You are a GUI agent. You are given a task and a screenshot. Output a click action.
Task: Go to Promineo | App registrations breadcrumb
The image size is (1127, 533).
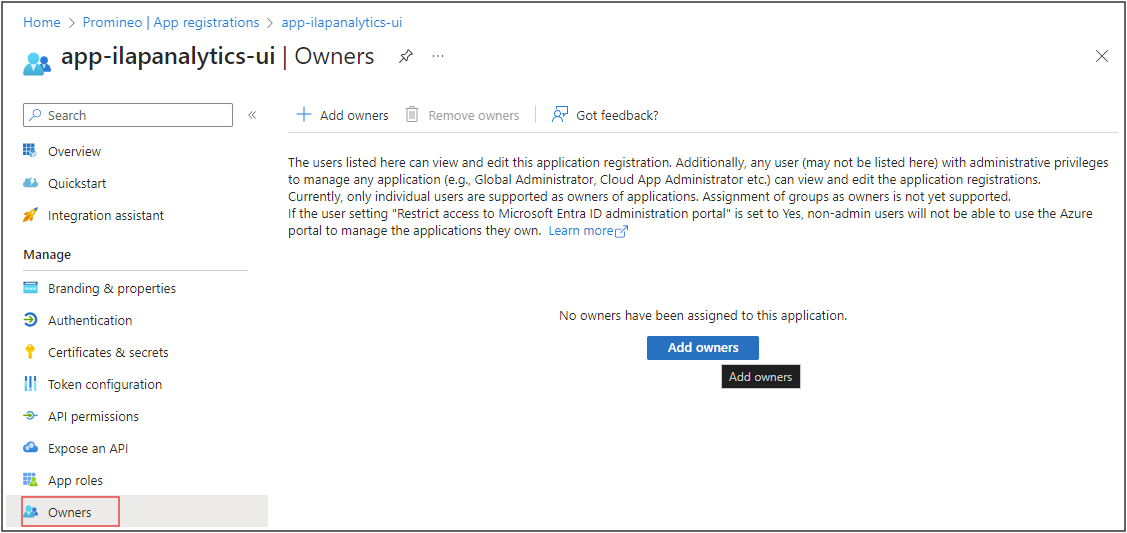(x=171, y=22)
